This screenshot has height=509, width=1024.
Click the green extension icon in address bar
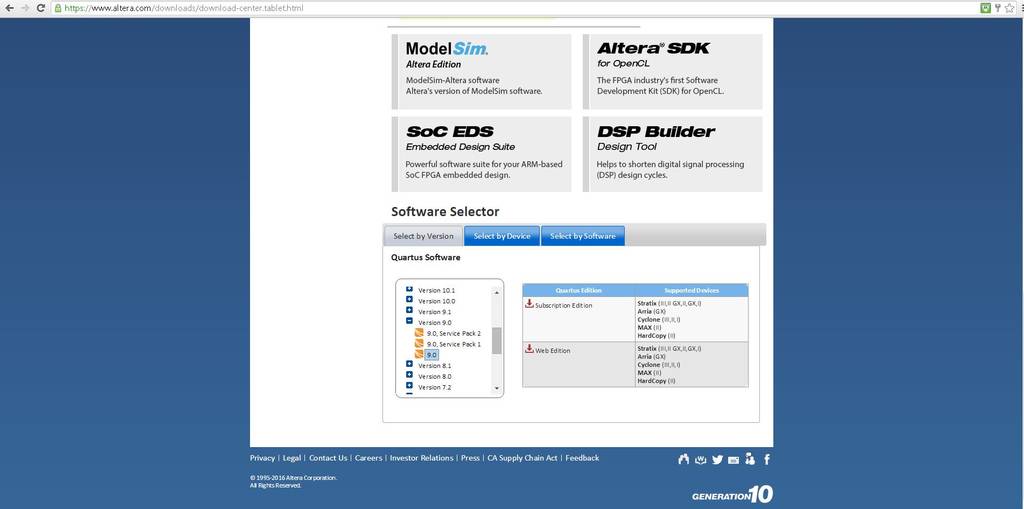[986, 8]
